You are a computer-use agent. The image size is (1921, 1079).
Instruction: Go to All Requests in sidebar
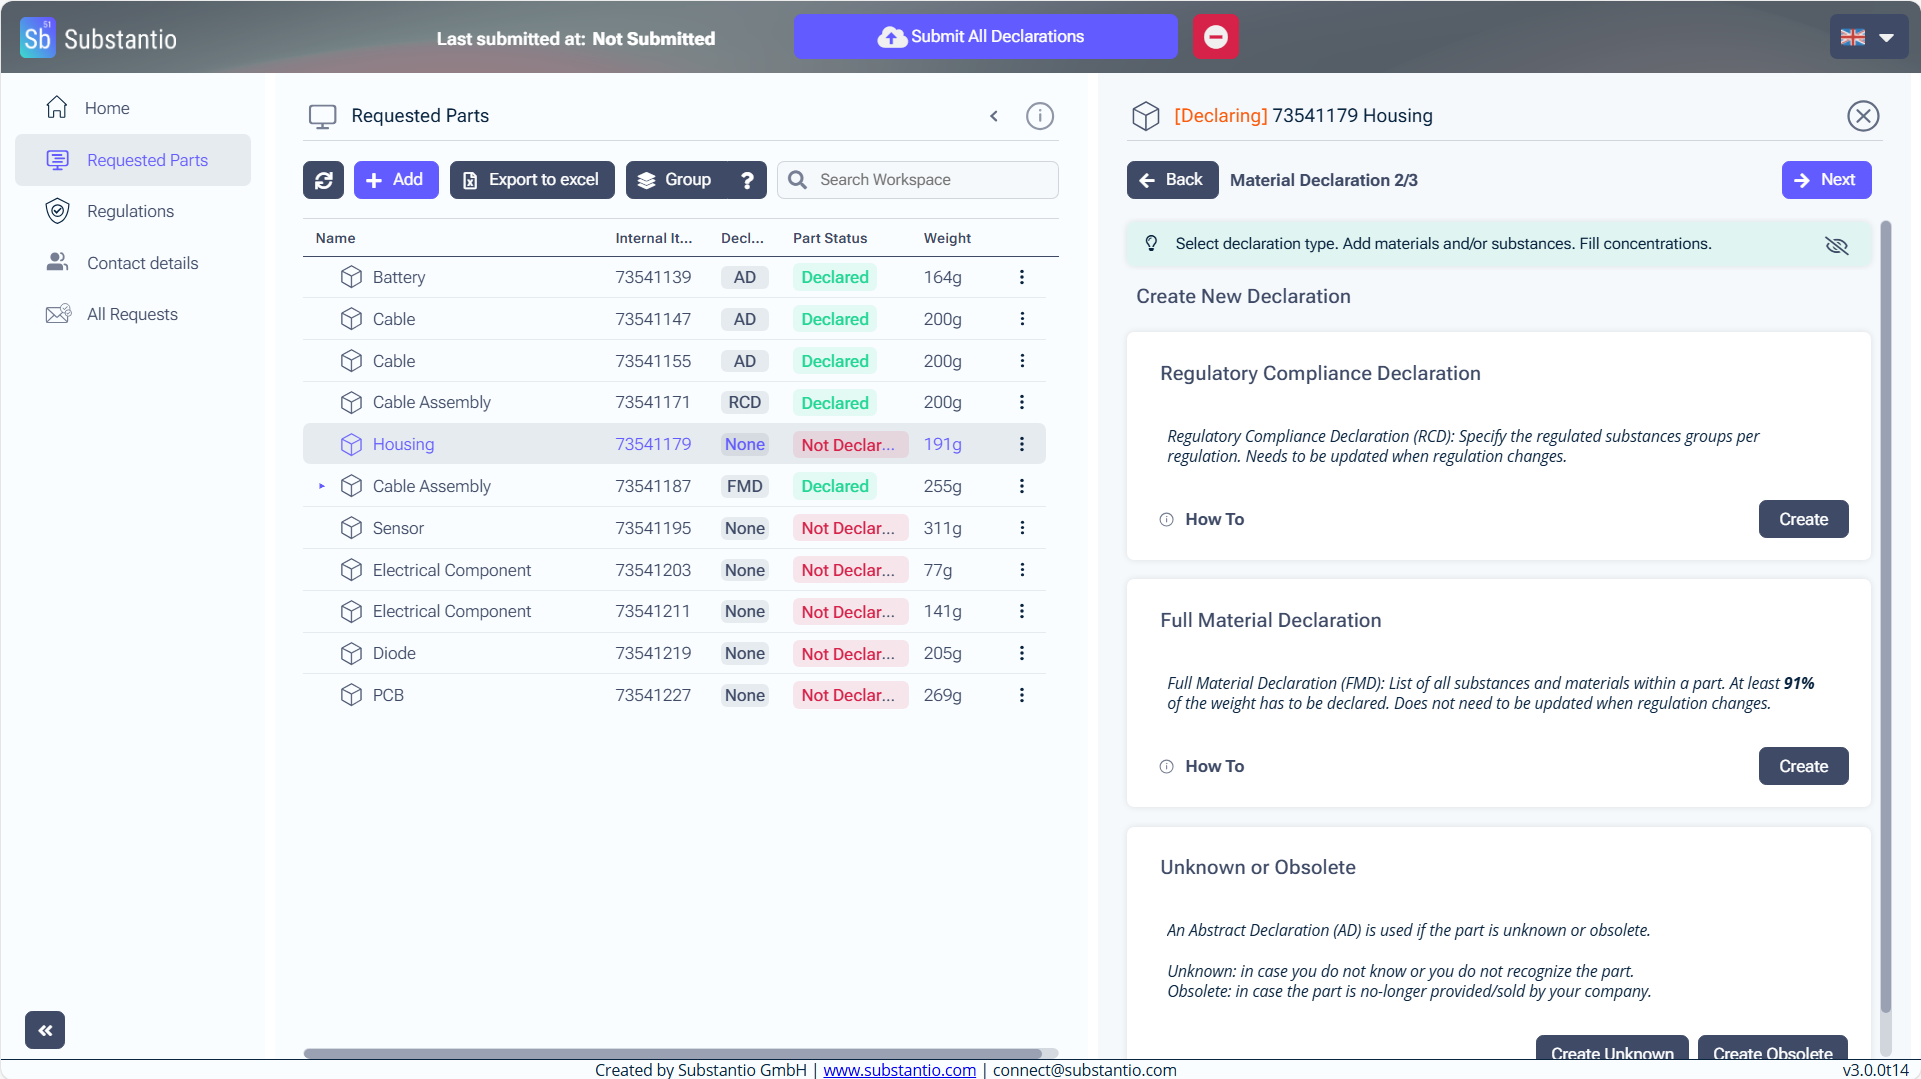point(132,314)
